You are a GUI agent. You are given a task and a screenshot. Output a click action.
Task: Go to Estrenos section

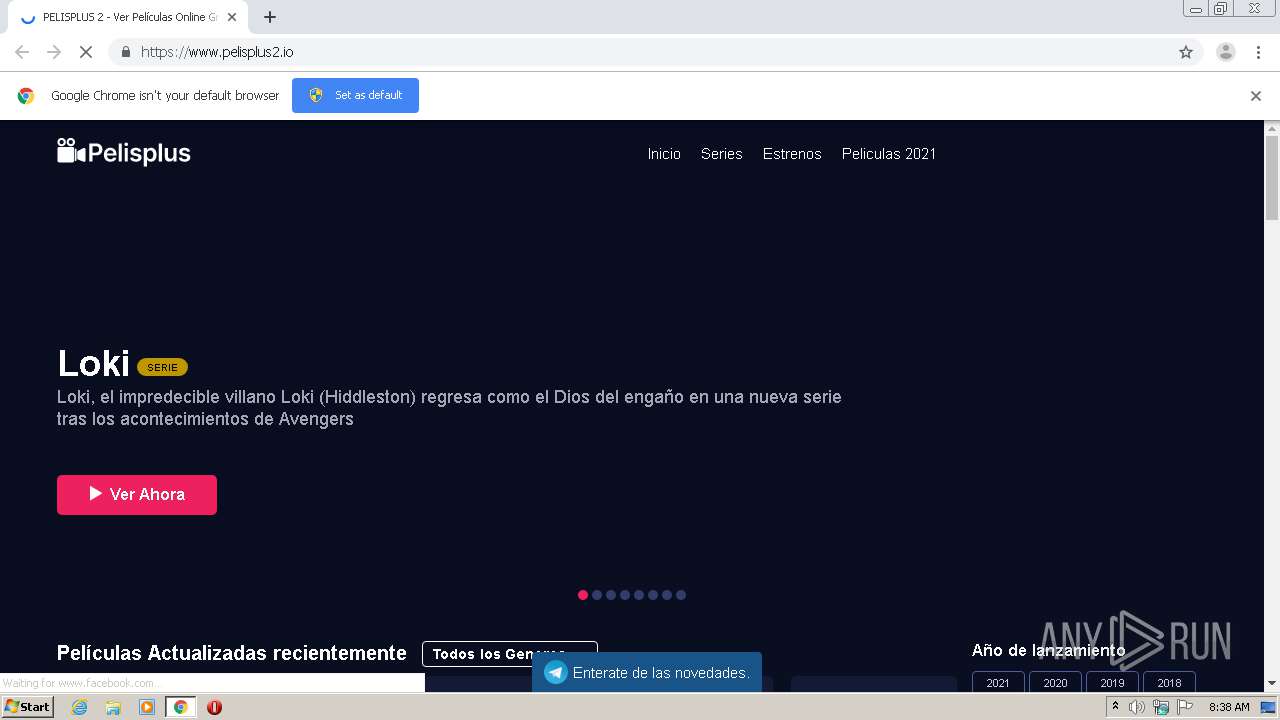tap(792, 154)
